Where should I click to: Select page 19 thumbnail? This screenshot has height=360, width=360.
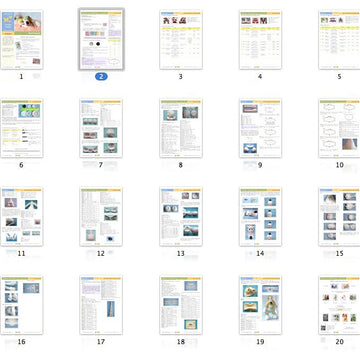click(x=260, y=305)
